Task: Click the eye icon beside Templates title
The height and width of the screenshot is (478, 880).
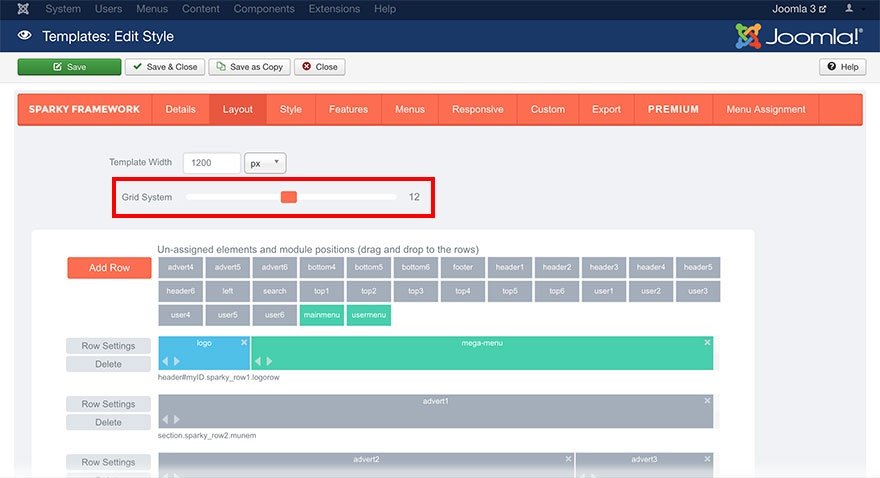Action: point(25,35)
